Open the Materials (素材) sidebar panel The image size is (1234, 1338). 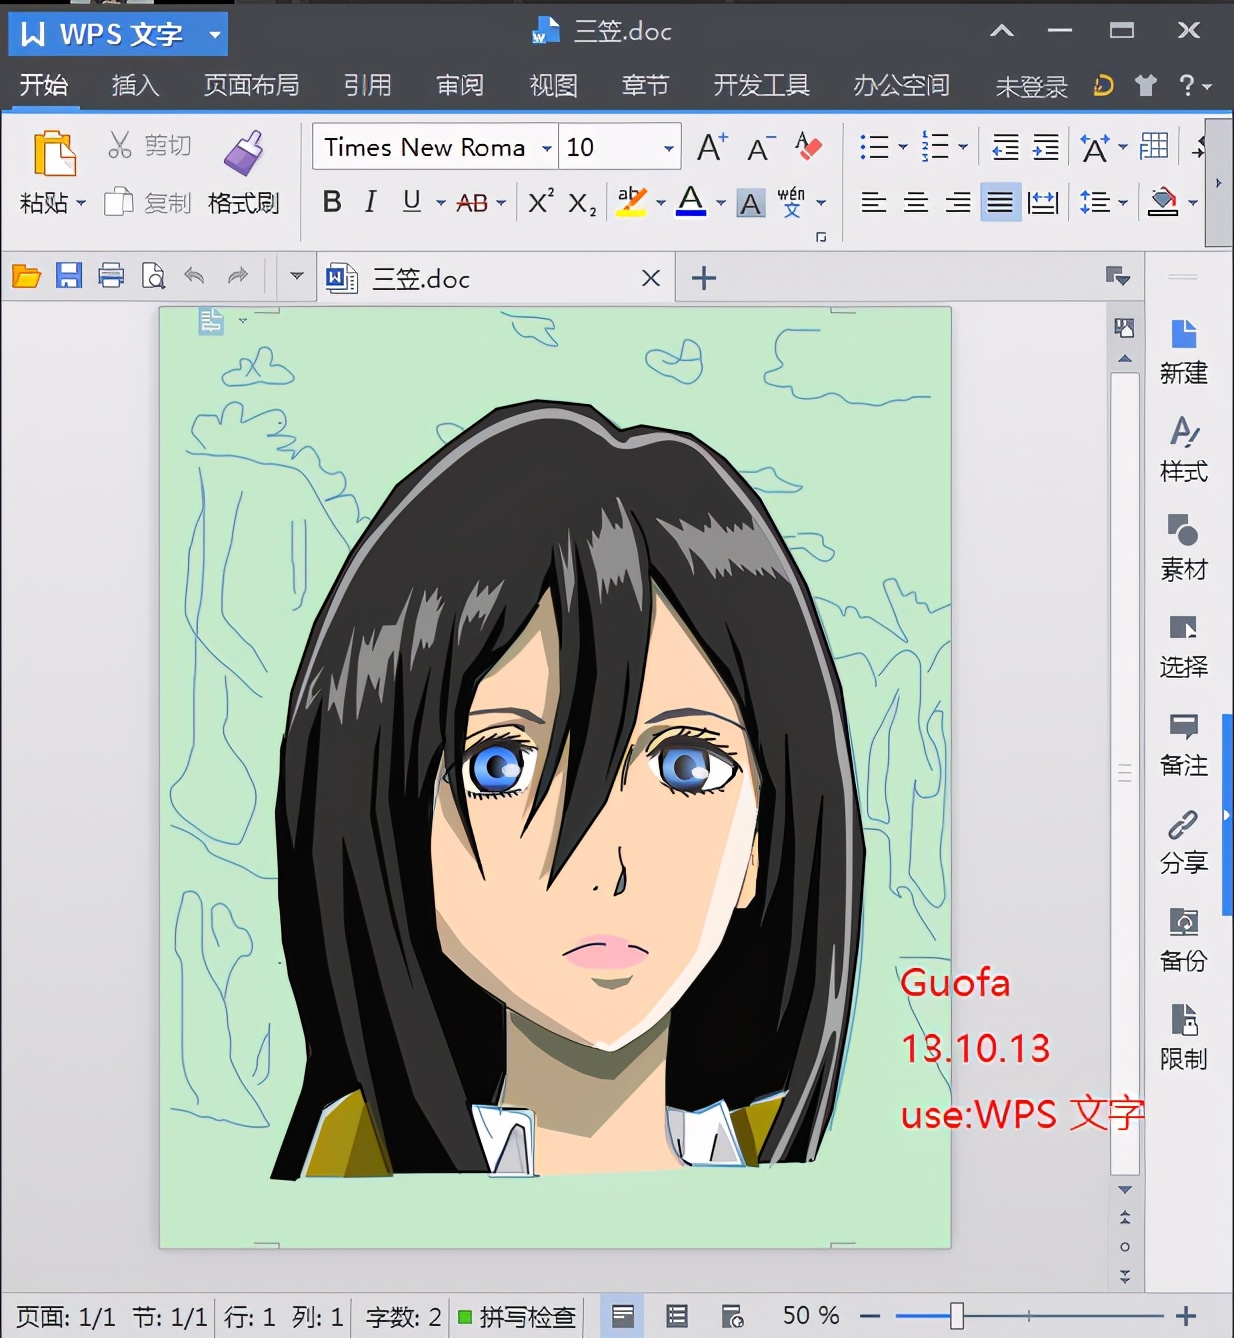pos(1184,548)
